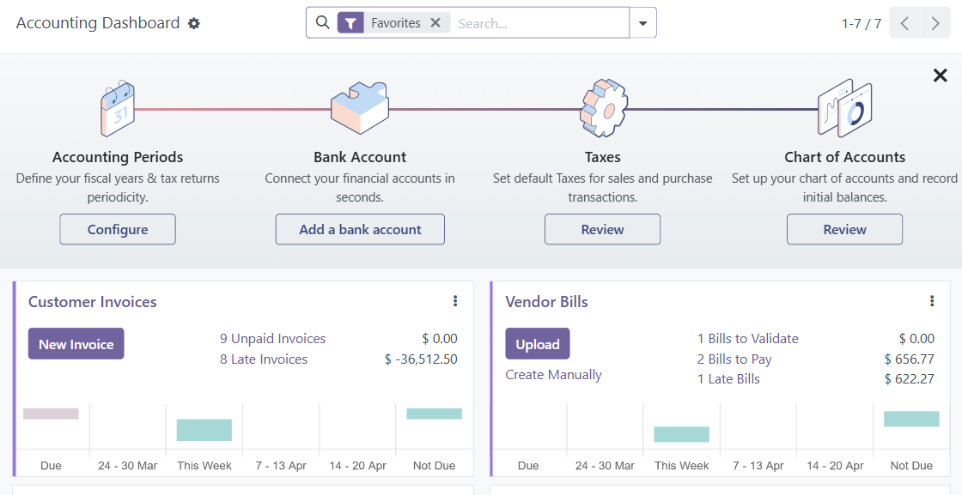Click the Bank Account puzzle icon
This screenshot has width=962, height=495.
pos(359,108)
